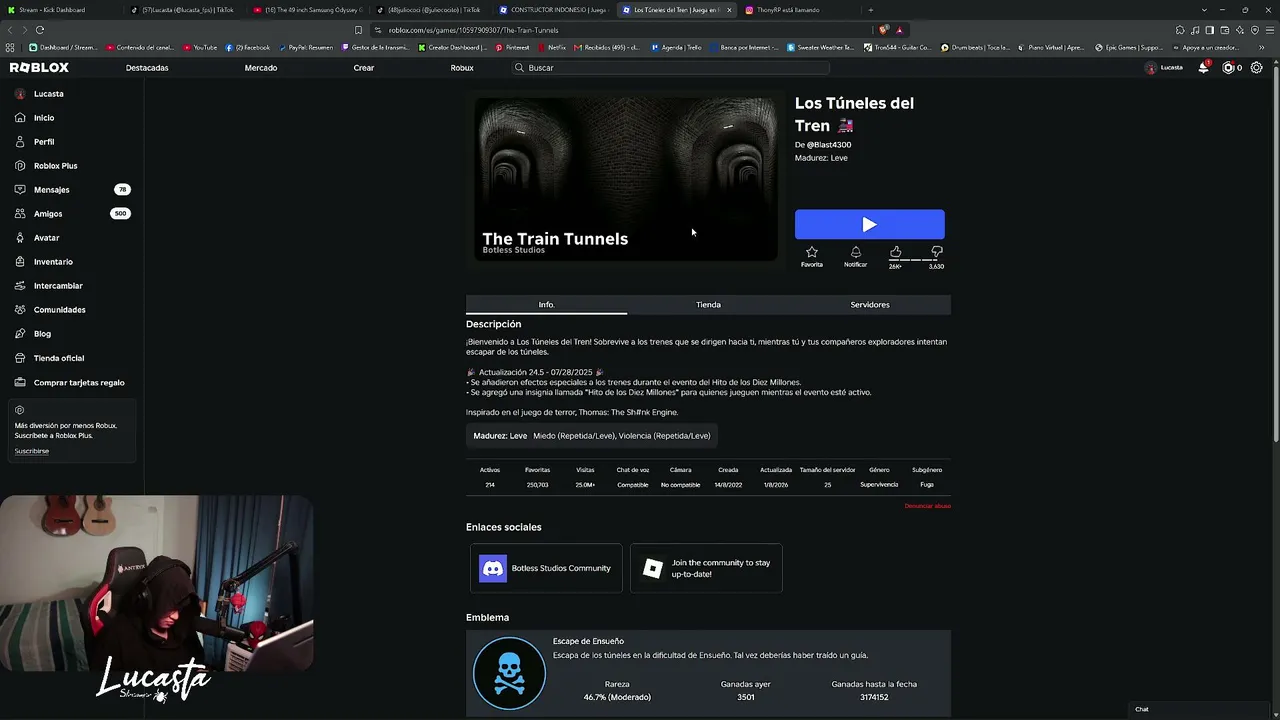Click the Supervivencia genre value
Screen dimensions: 1280x720
coord(879,485)
